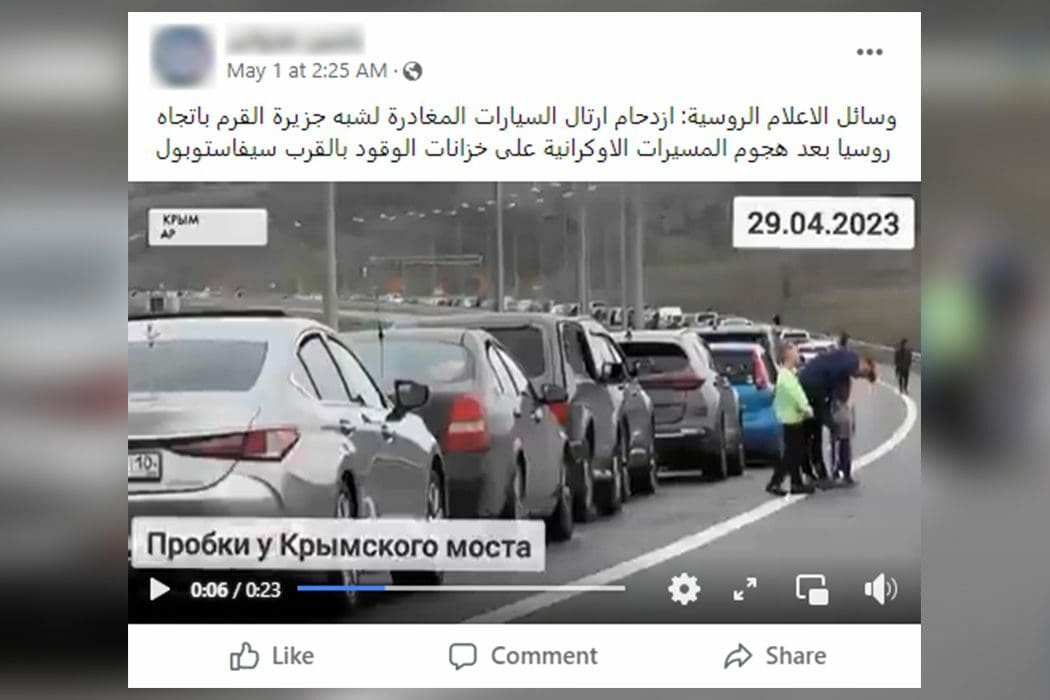Viewport: 1050px width, 700px height.
Task: Mute the video volume speaker icon
Action: 880,589
